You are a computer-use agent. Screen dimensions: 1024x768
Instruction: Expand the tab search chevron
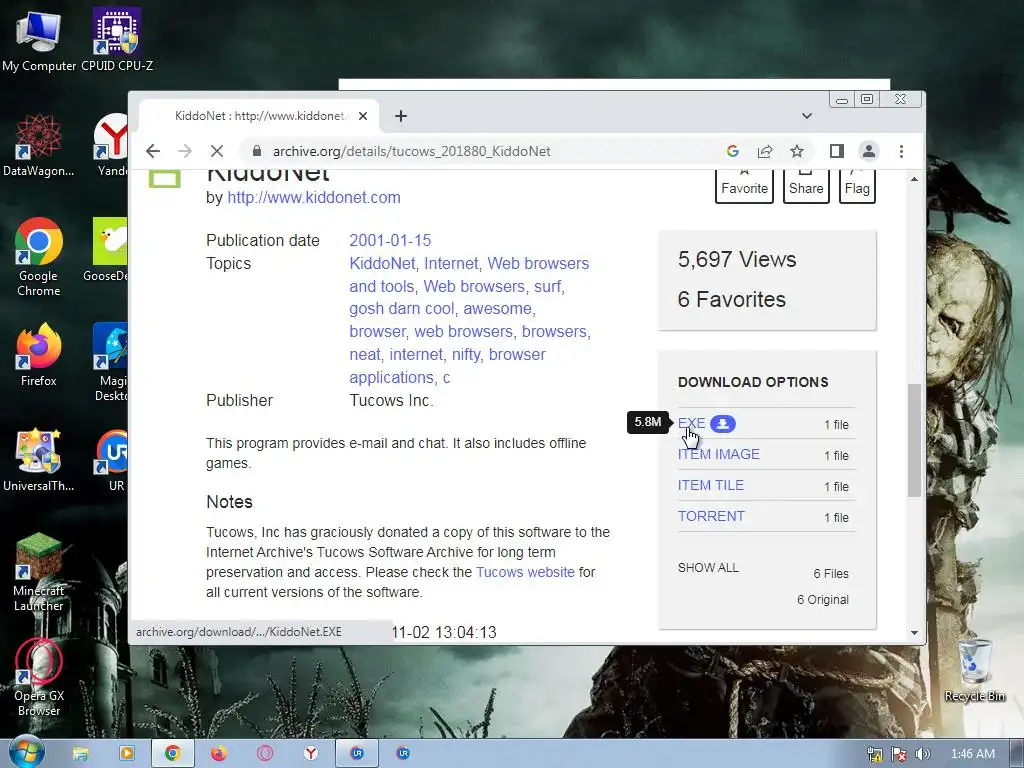click(x=807, y=116)
